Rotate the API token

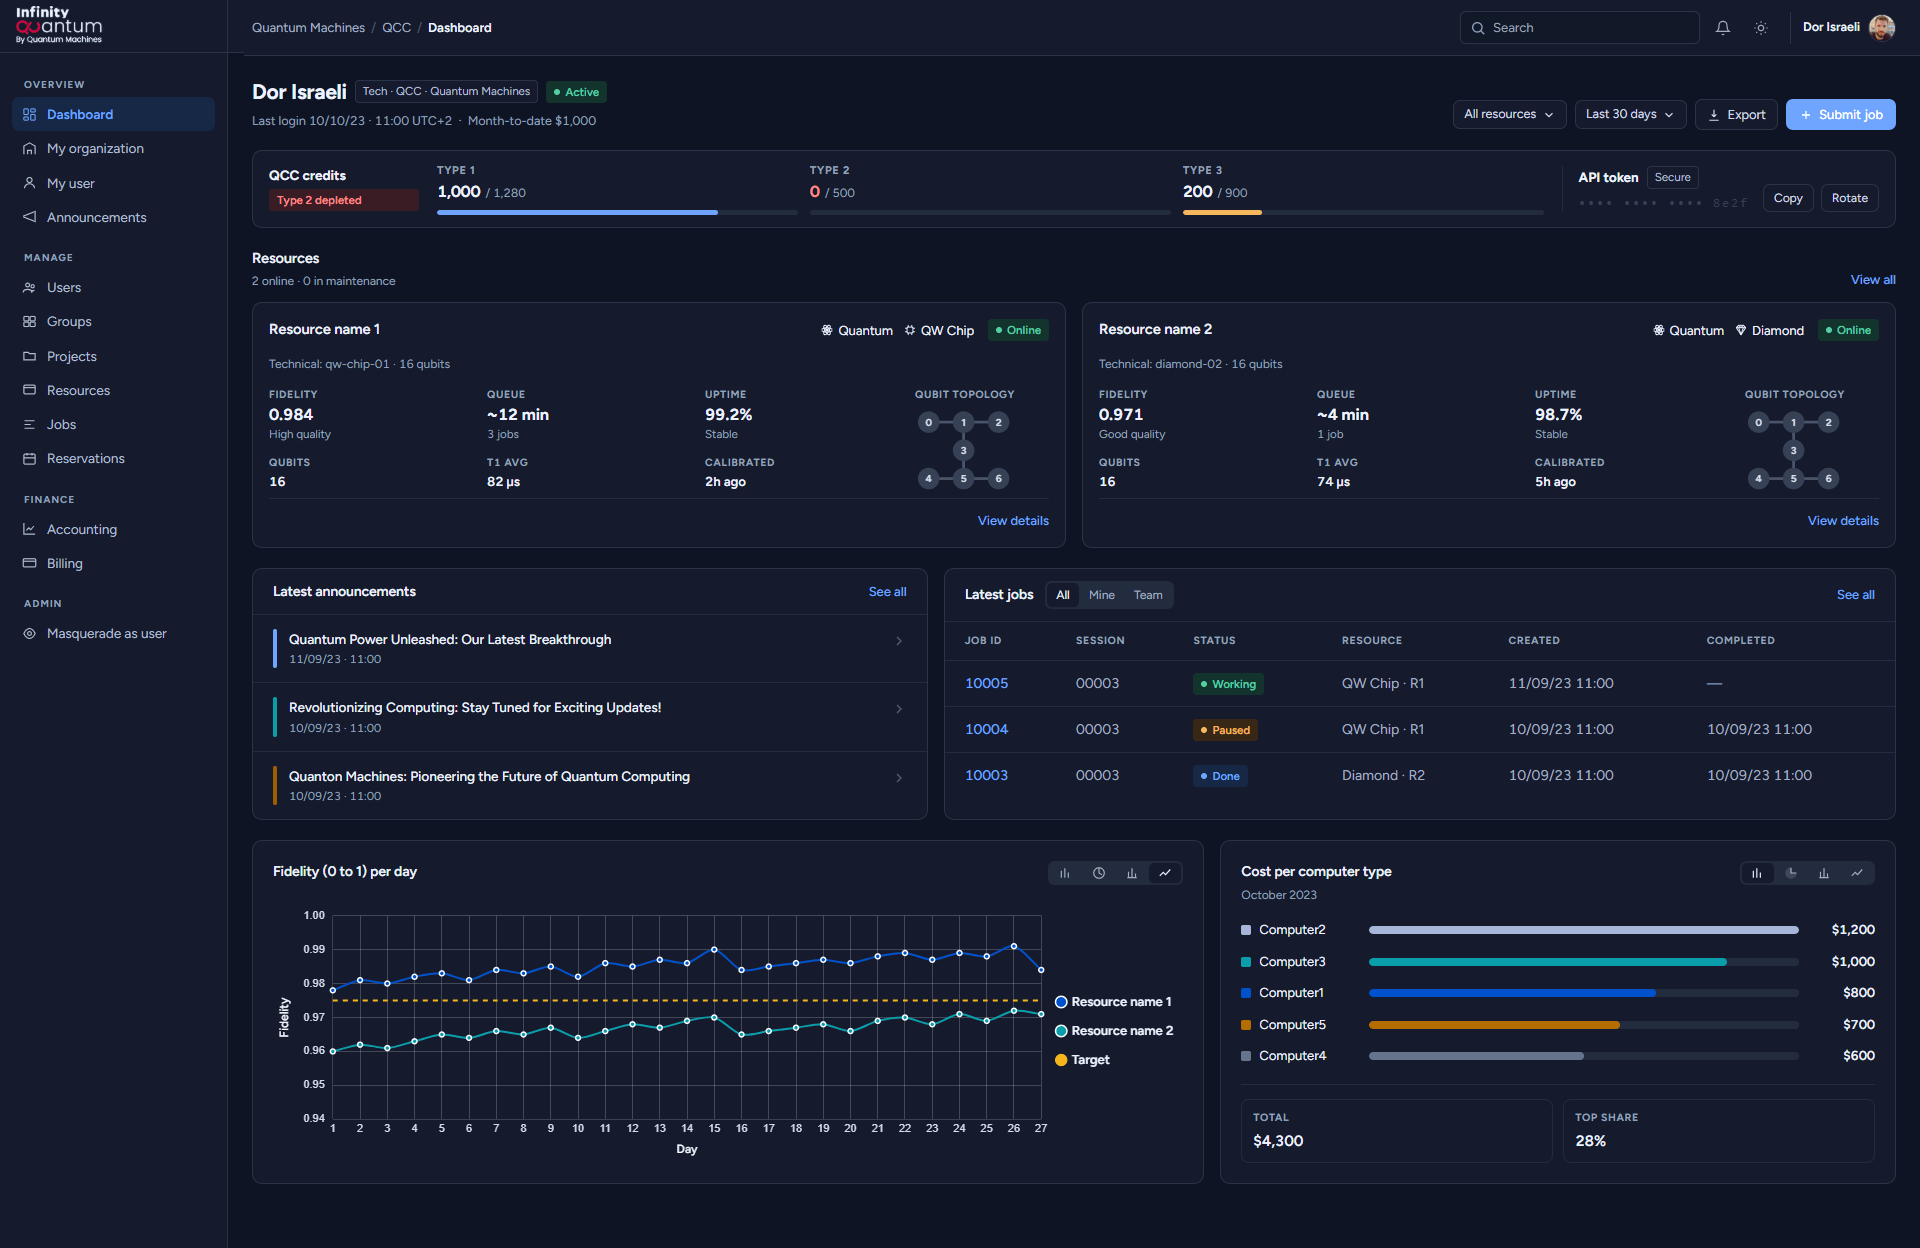tap(1849, 198)
